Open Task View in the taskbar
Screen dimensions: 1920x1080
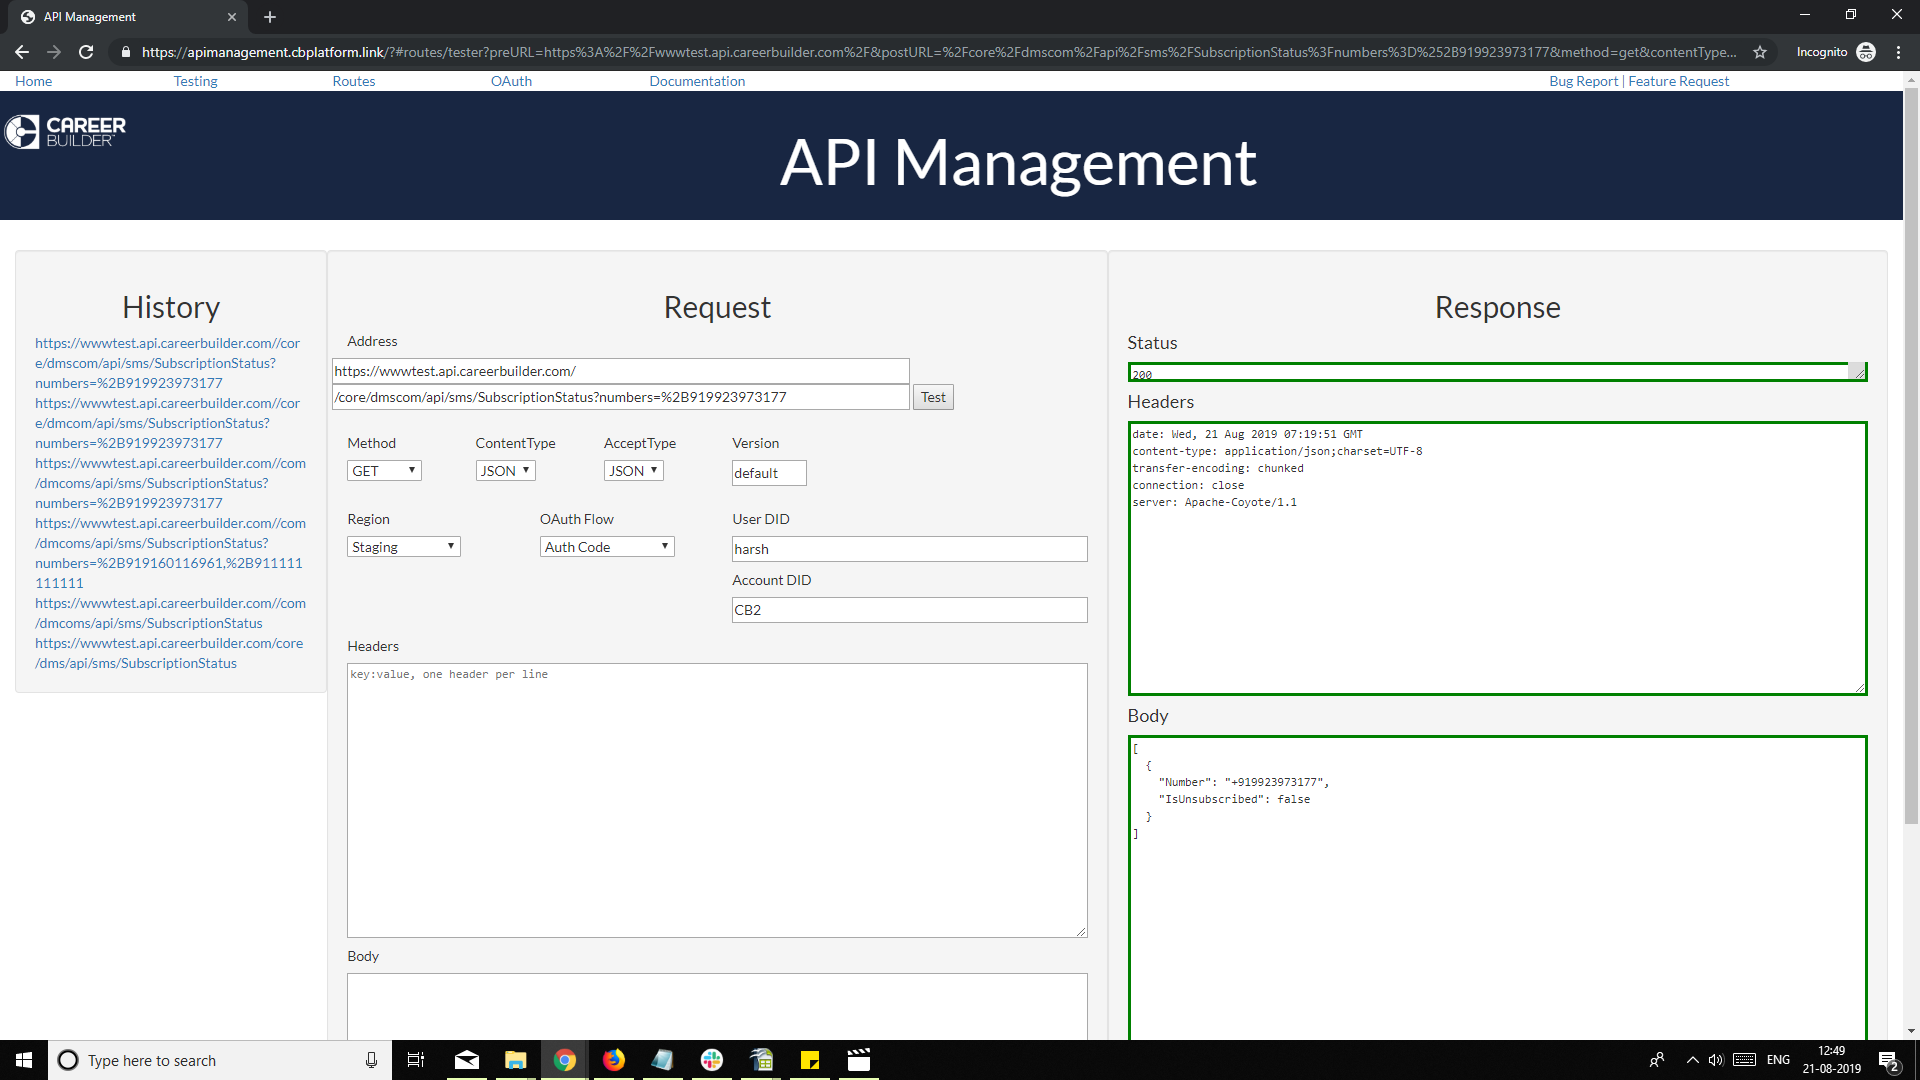(416, 1060)
